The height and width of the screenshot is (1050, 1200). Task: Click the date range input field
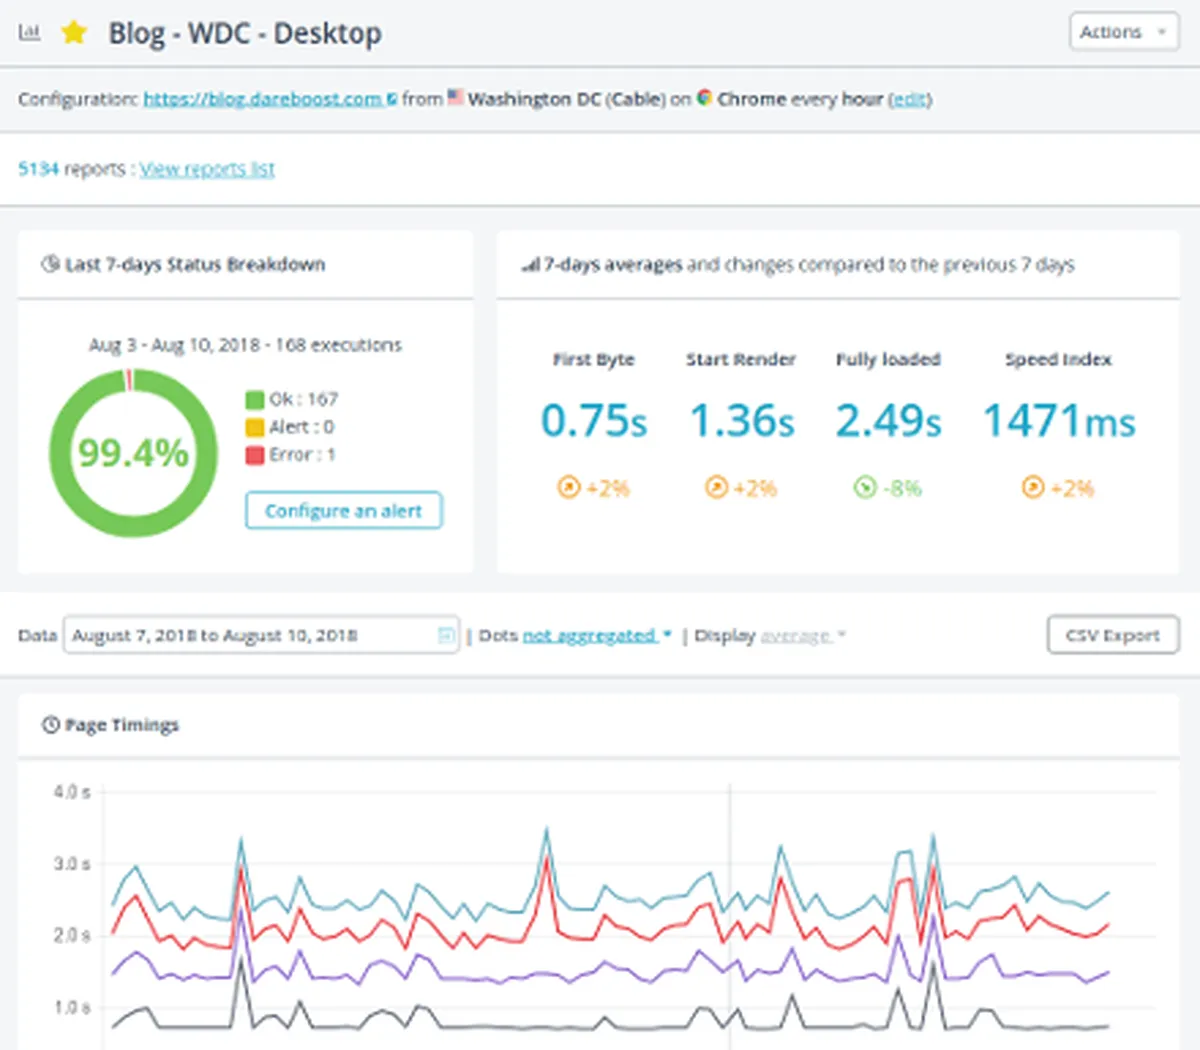click(261, 635)
